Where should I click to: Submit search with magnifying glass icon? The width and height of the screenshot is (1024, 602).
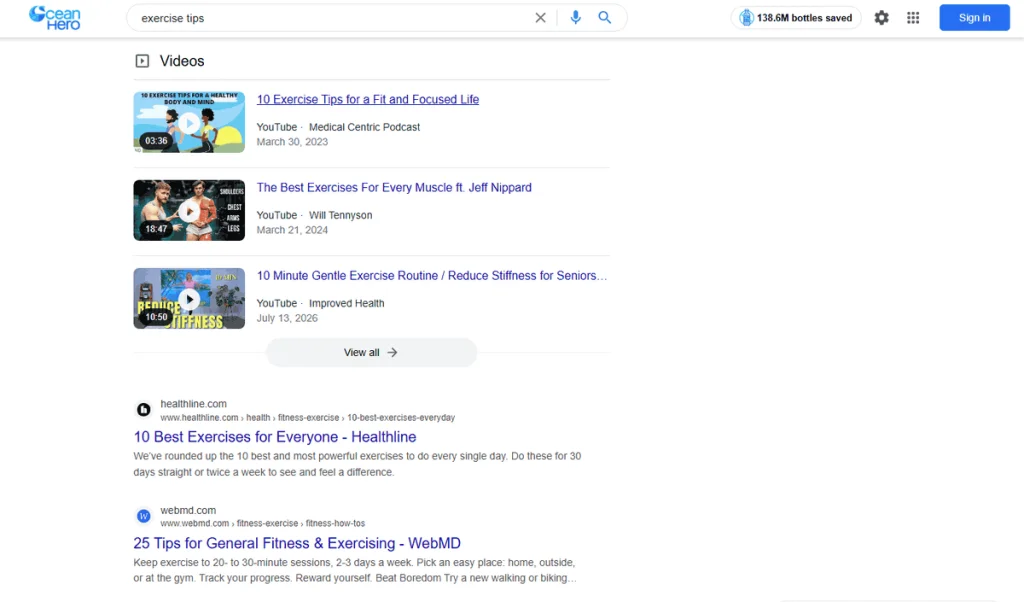tap(605, 18)
